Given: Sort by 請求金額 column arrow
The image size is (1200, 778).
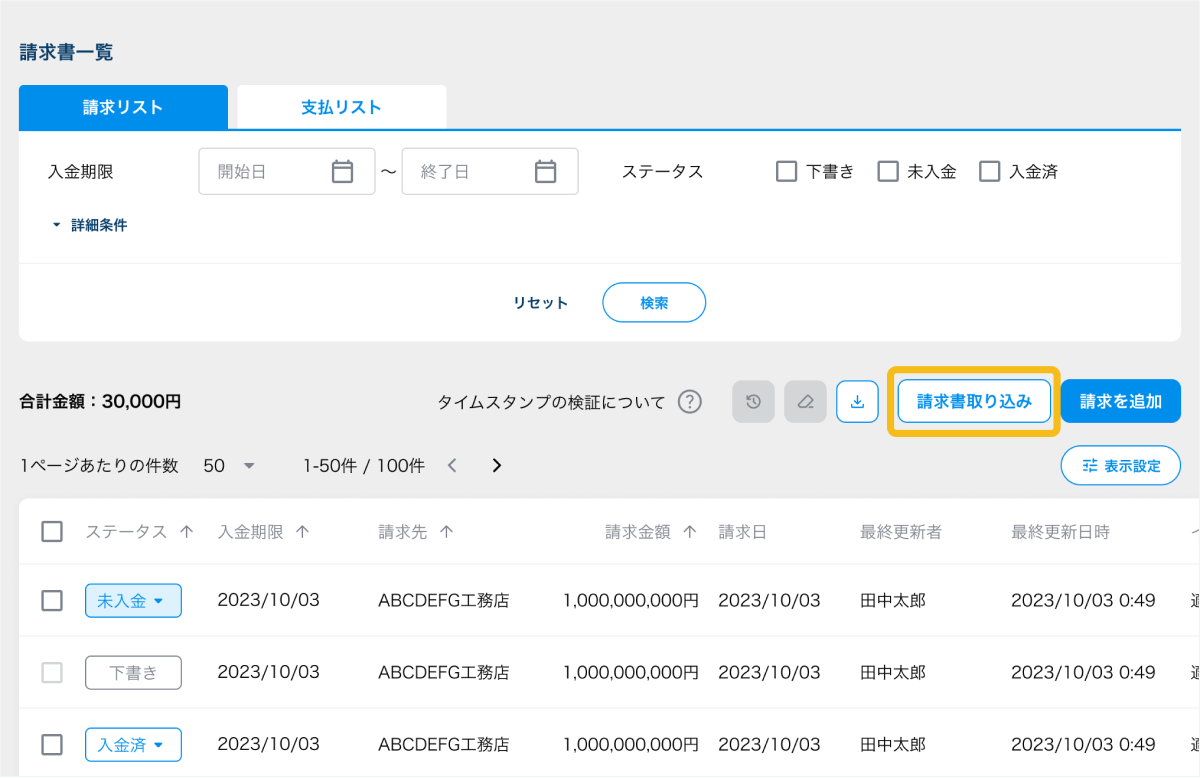Looking at the screenshot, I should [x=689, y=532].
